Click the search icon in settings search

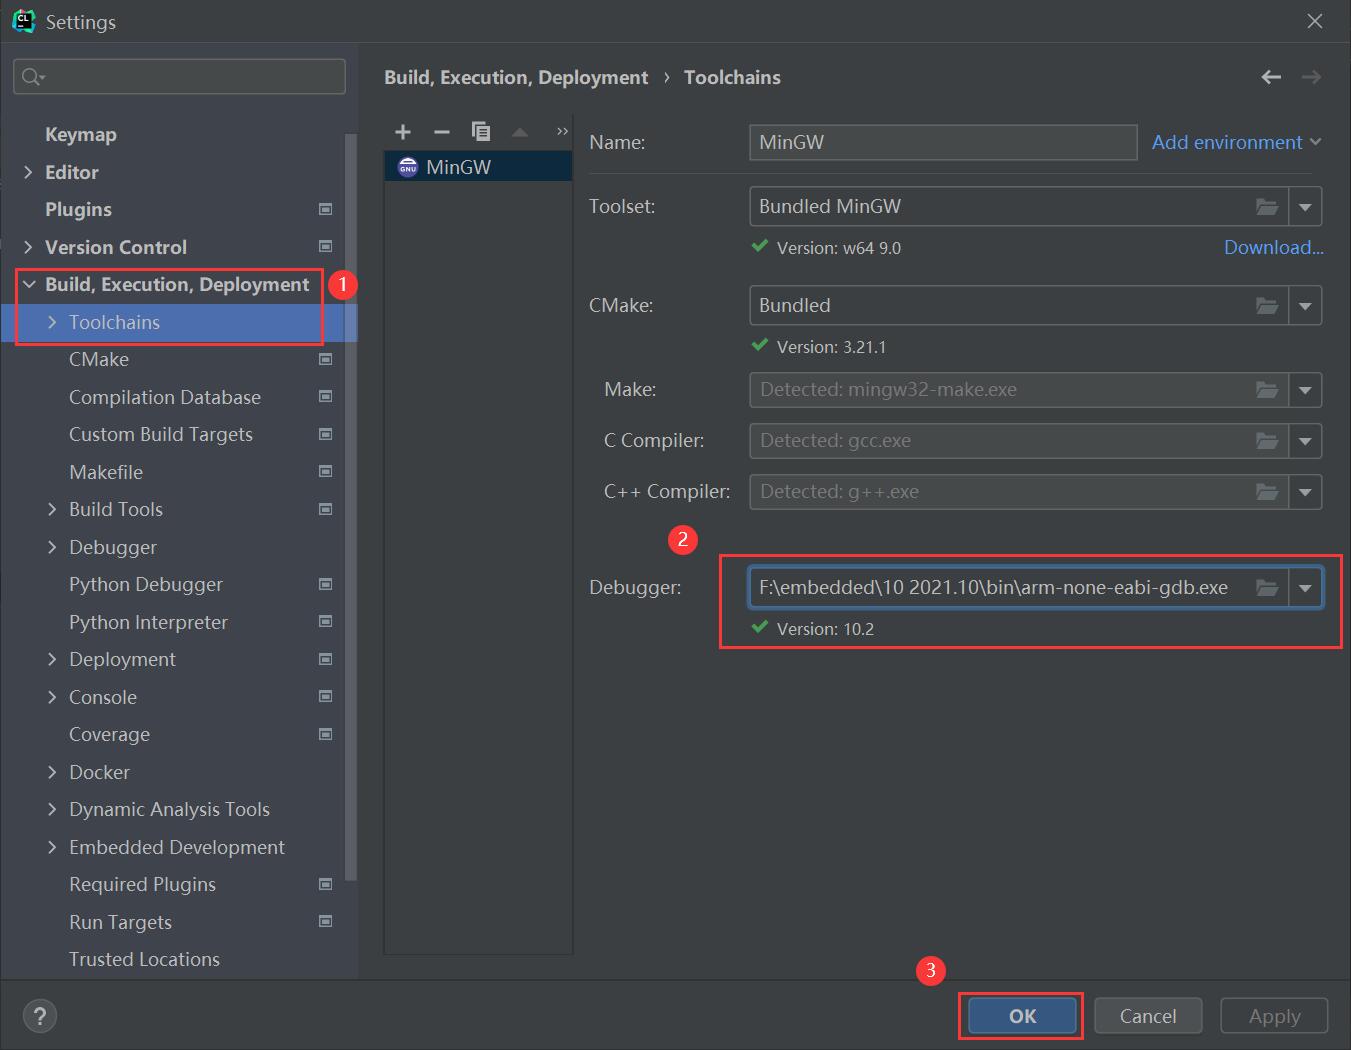(32, 77)
